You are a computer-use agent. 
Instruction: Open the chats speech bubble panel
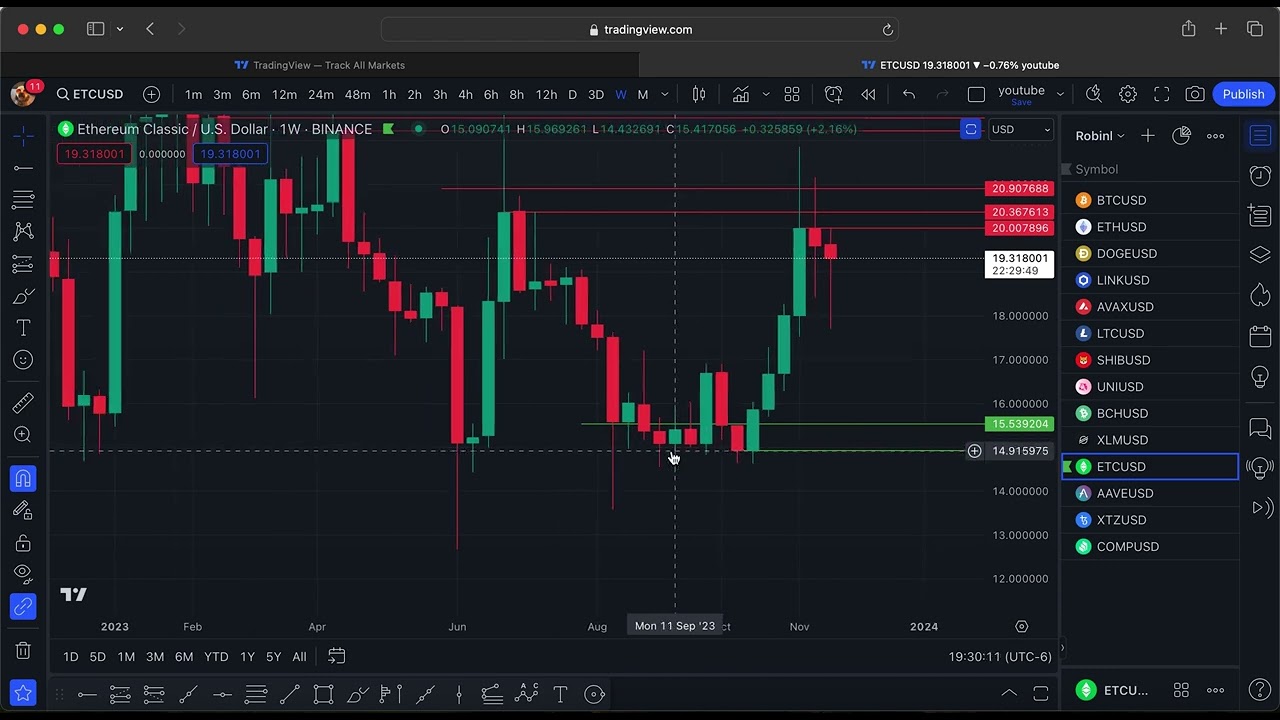tap(1260, 429)
